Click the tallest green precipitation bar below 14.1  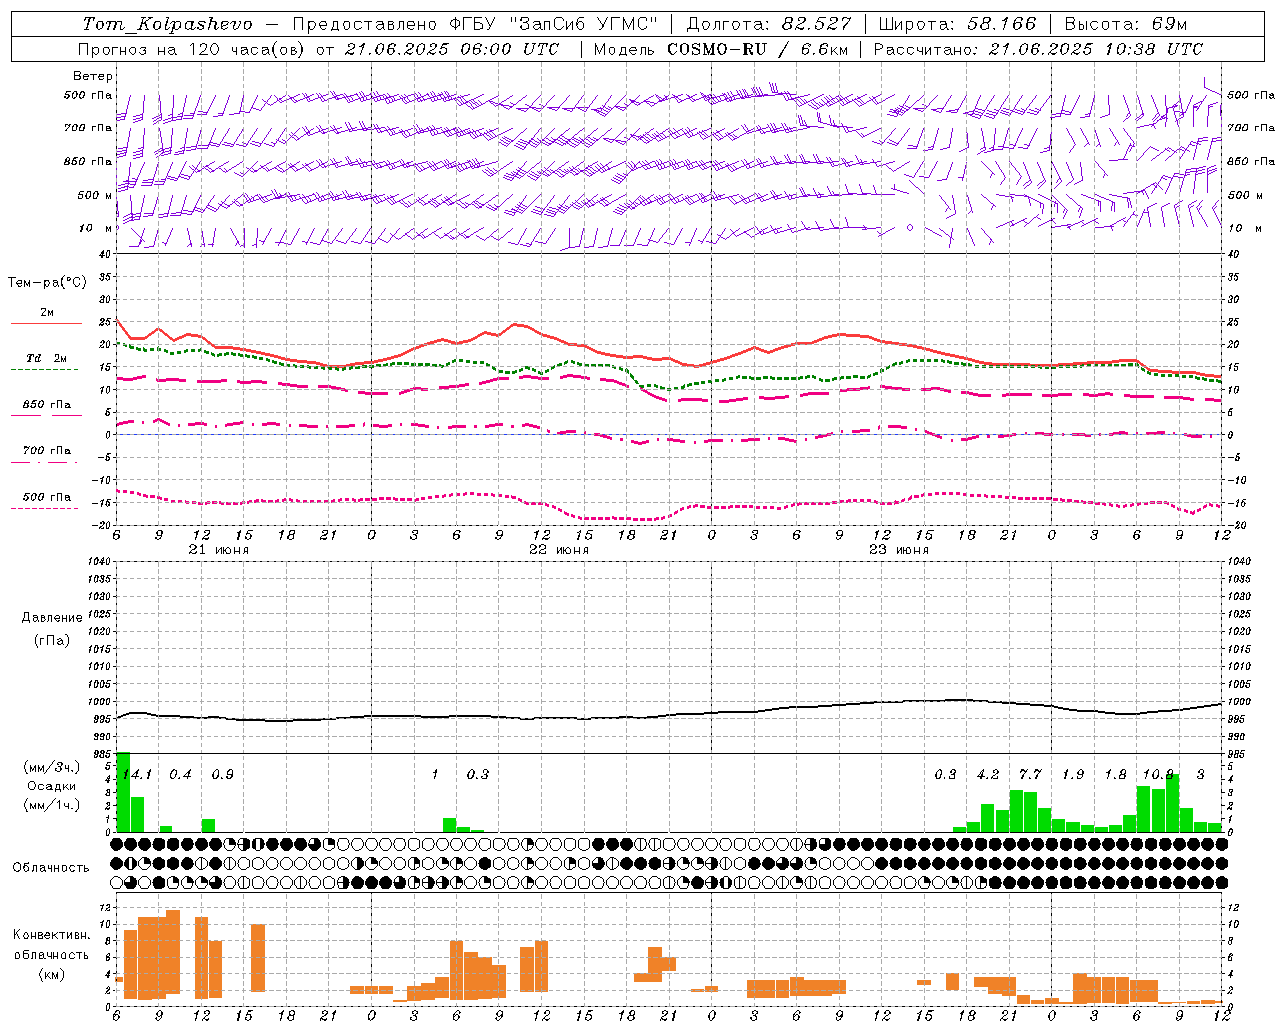(x=124, y=792)
